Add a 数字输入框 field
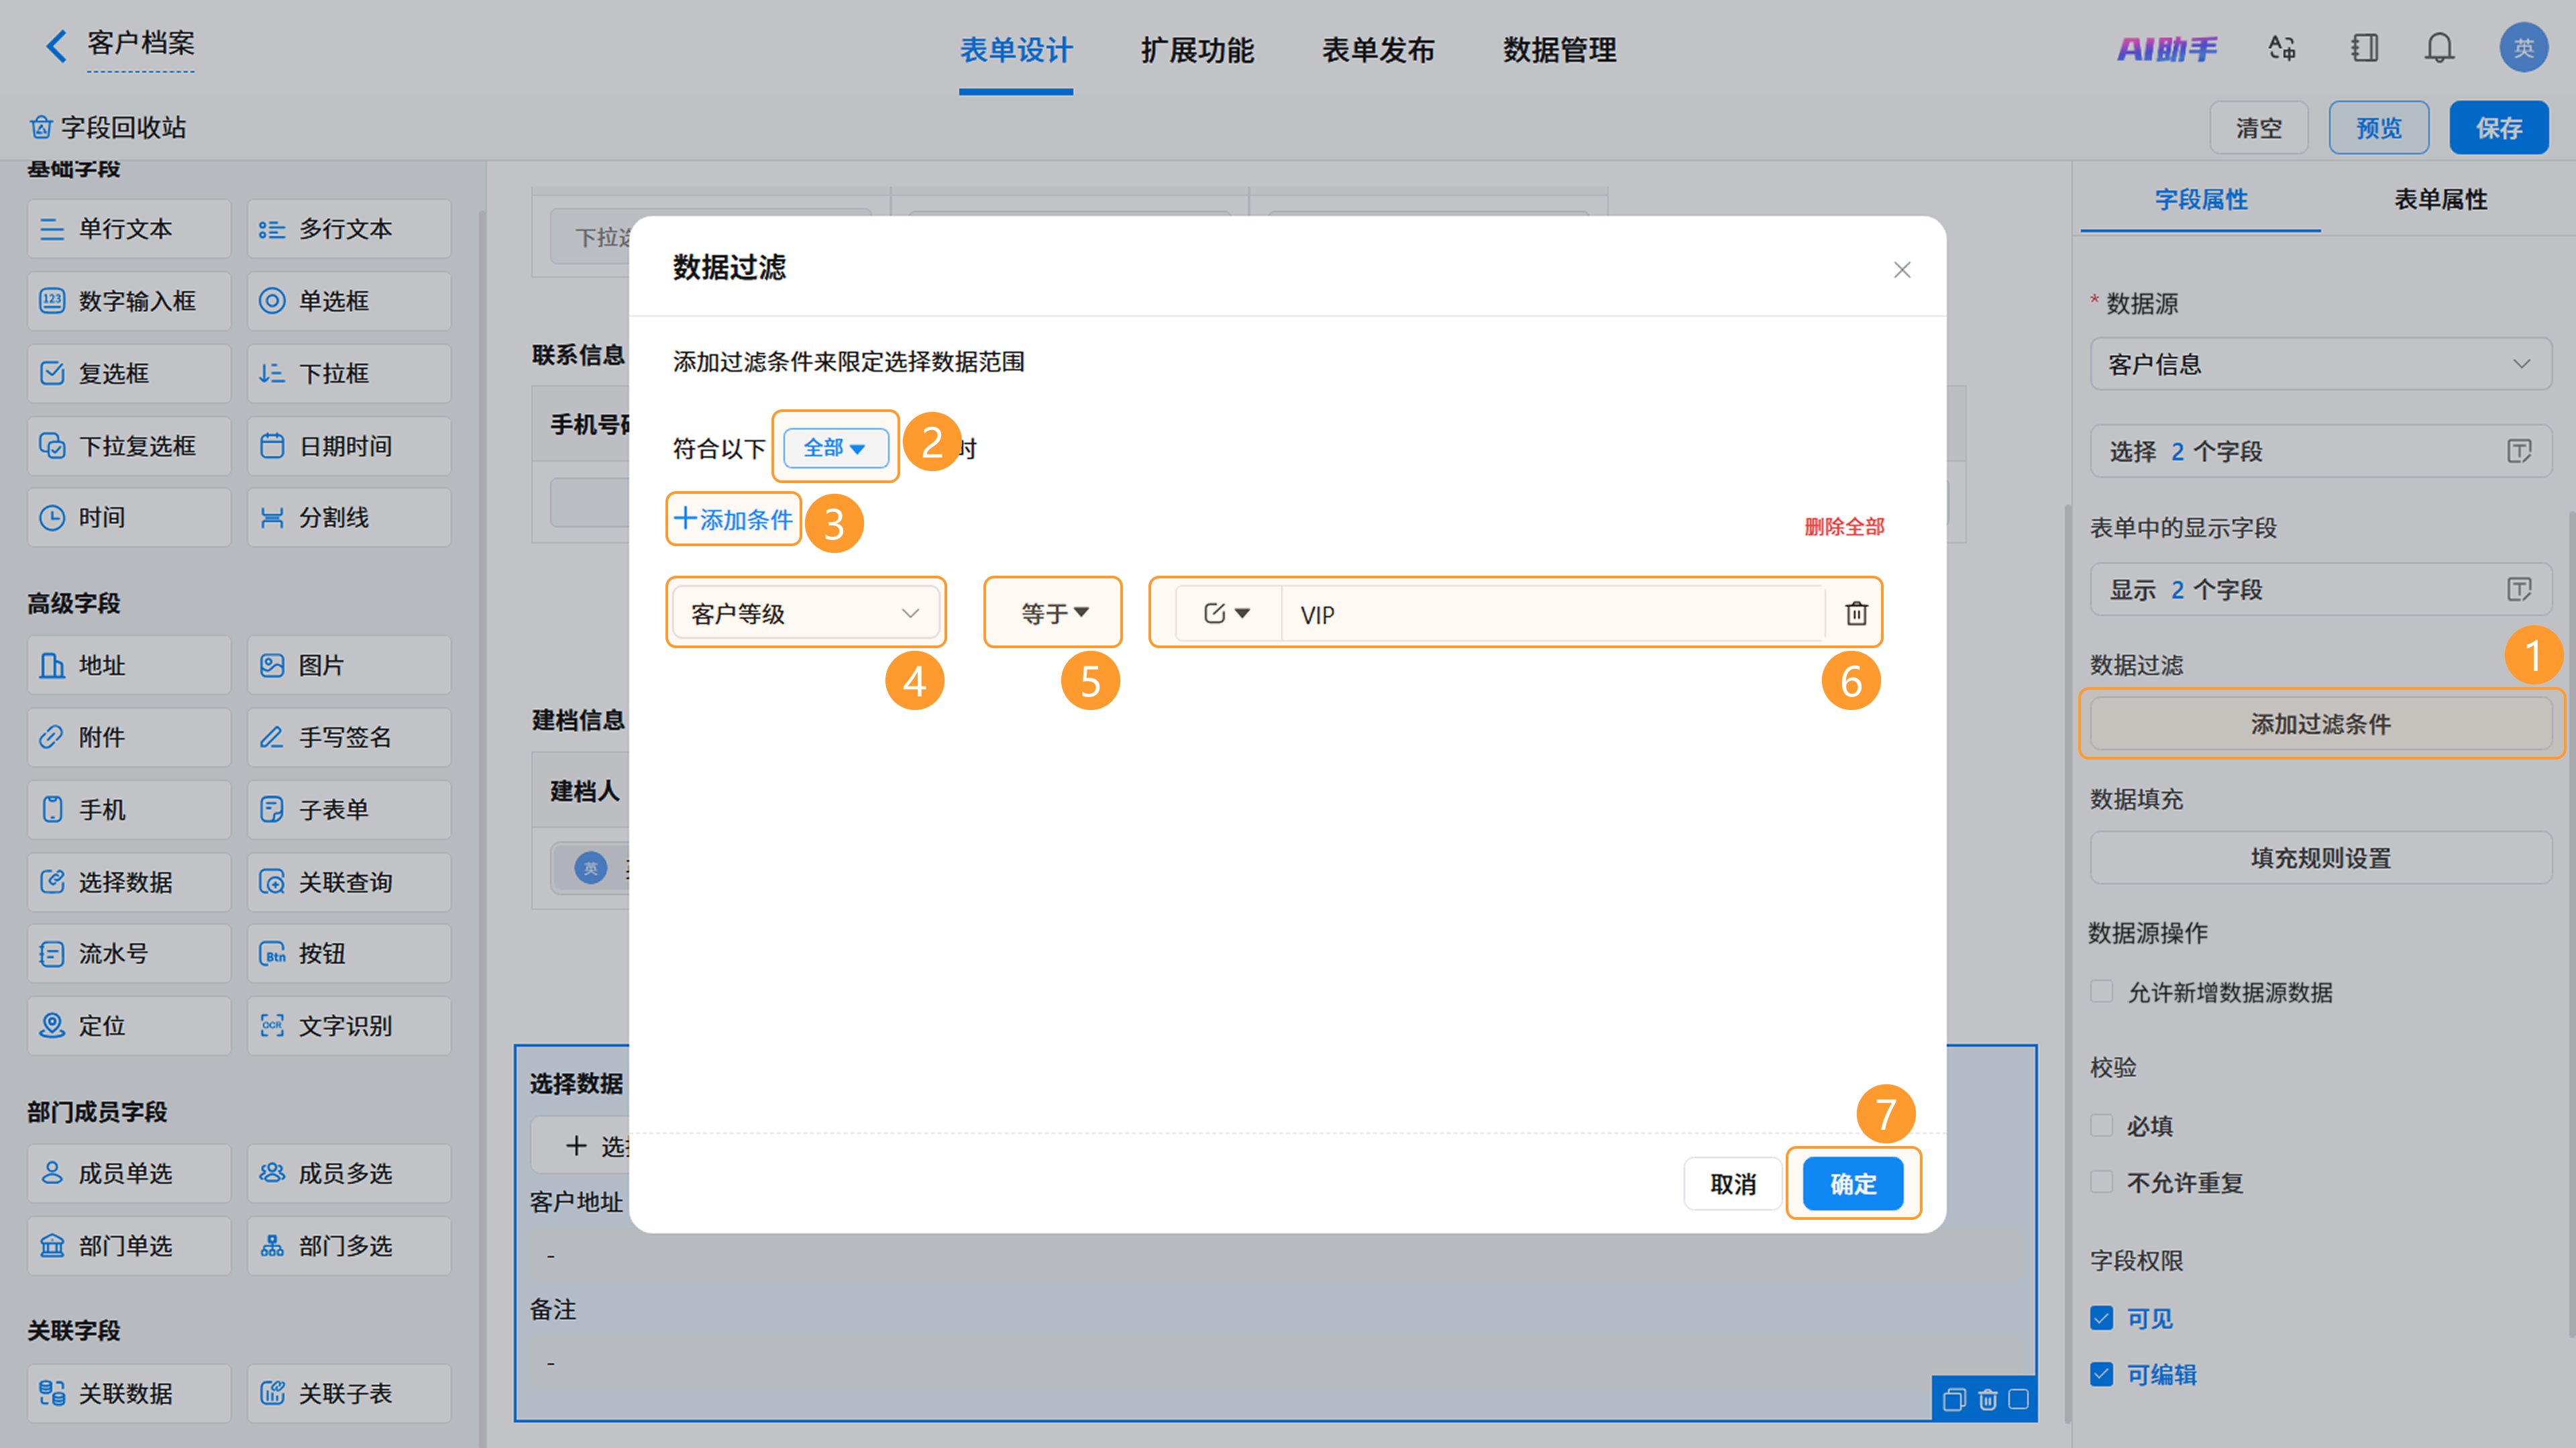The width and height of the screenshot is (2576, 1448). tap(129, 301)
